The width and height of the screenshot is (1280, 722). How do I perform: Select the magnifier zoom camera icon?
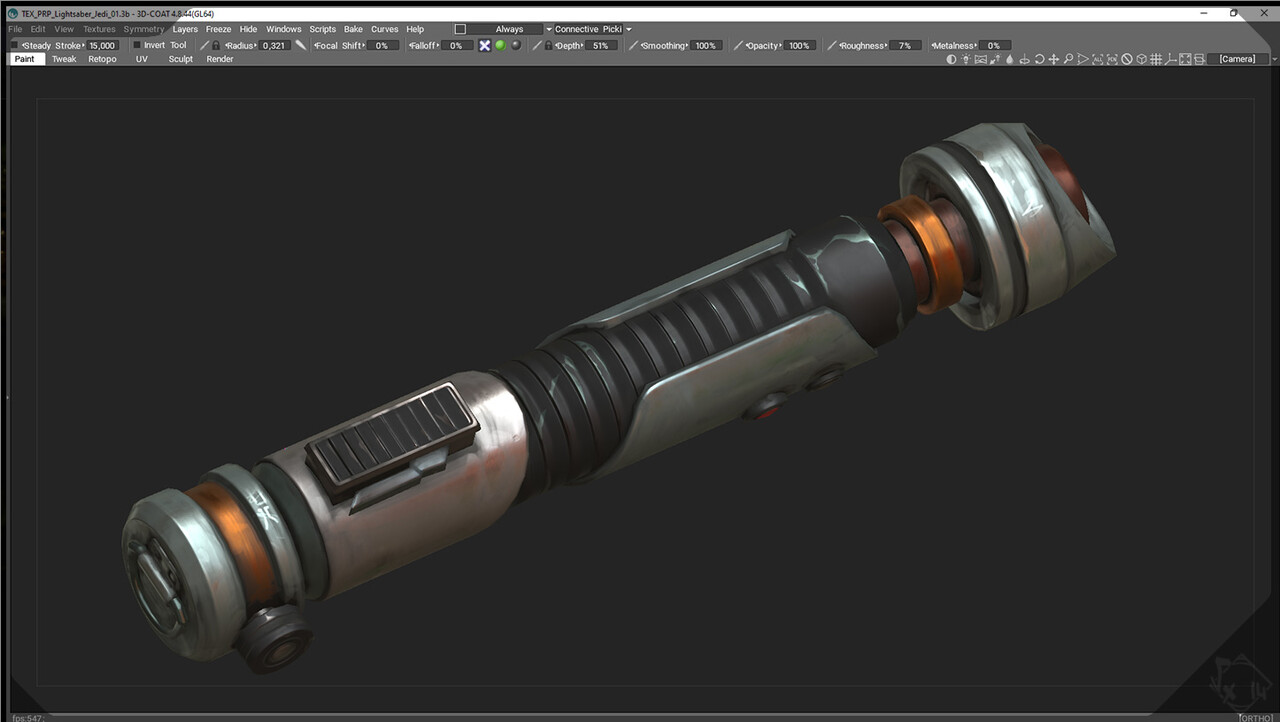point(1068,59)
